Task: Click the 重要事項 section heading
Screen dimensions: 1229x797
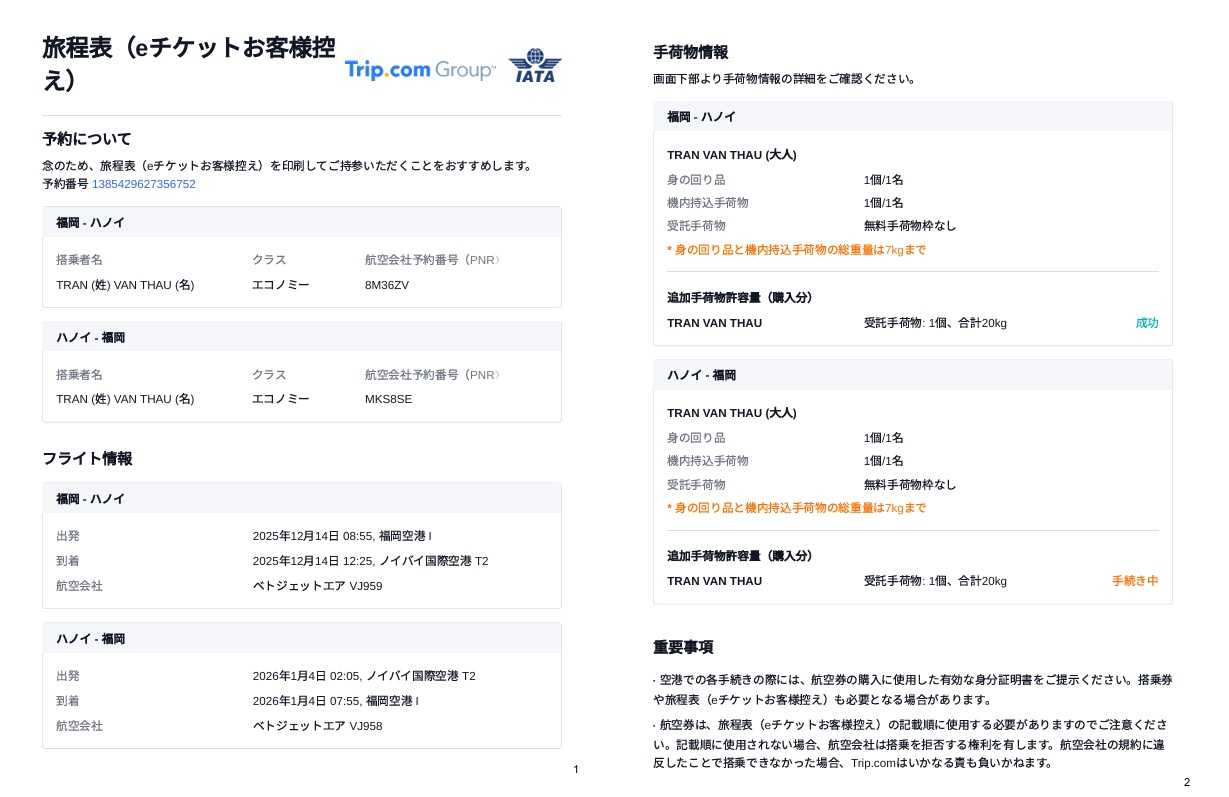Action: click(683, 647)
